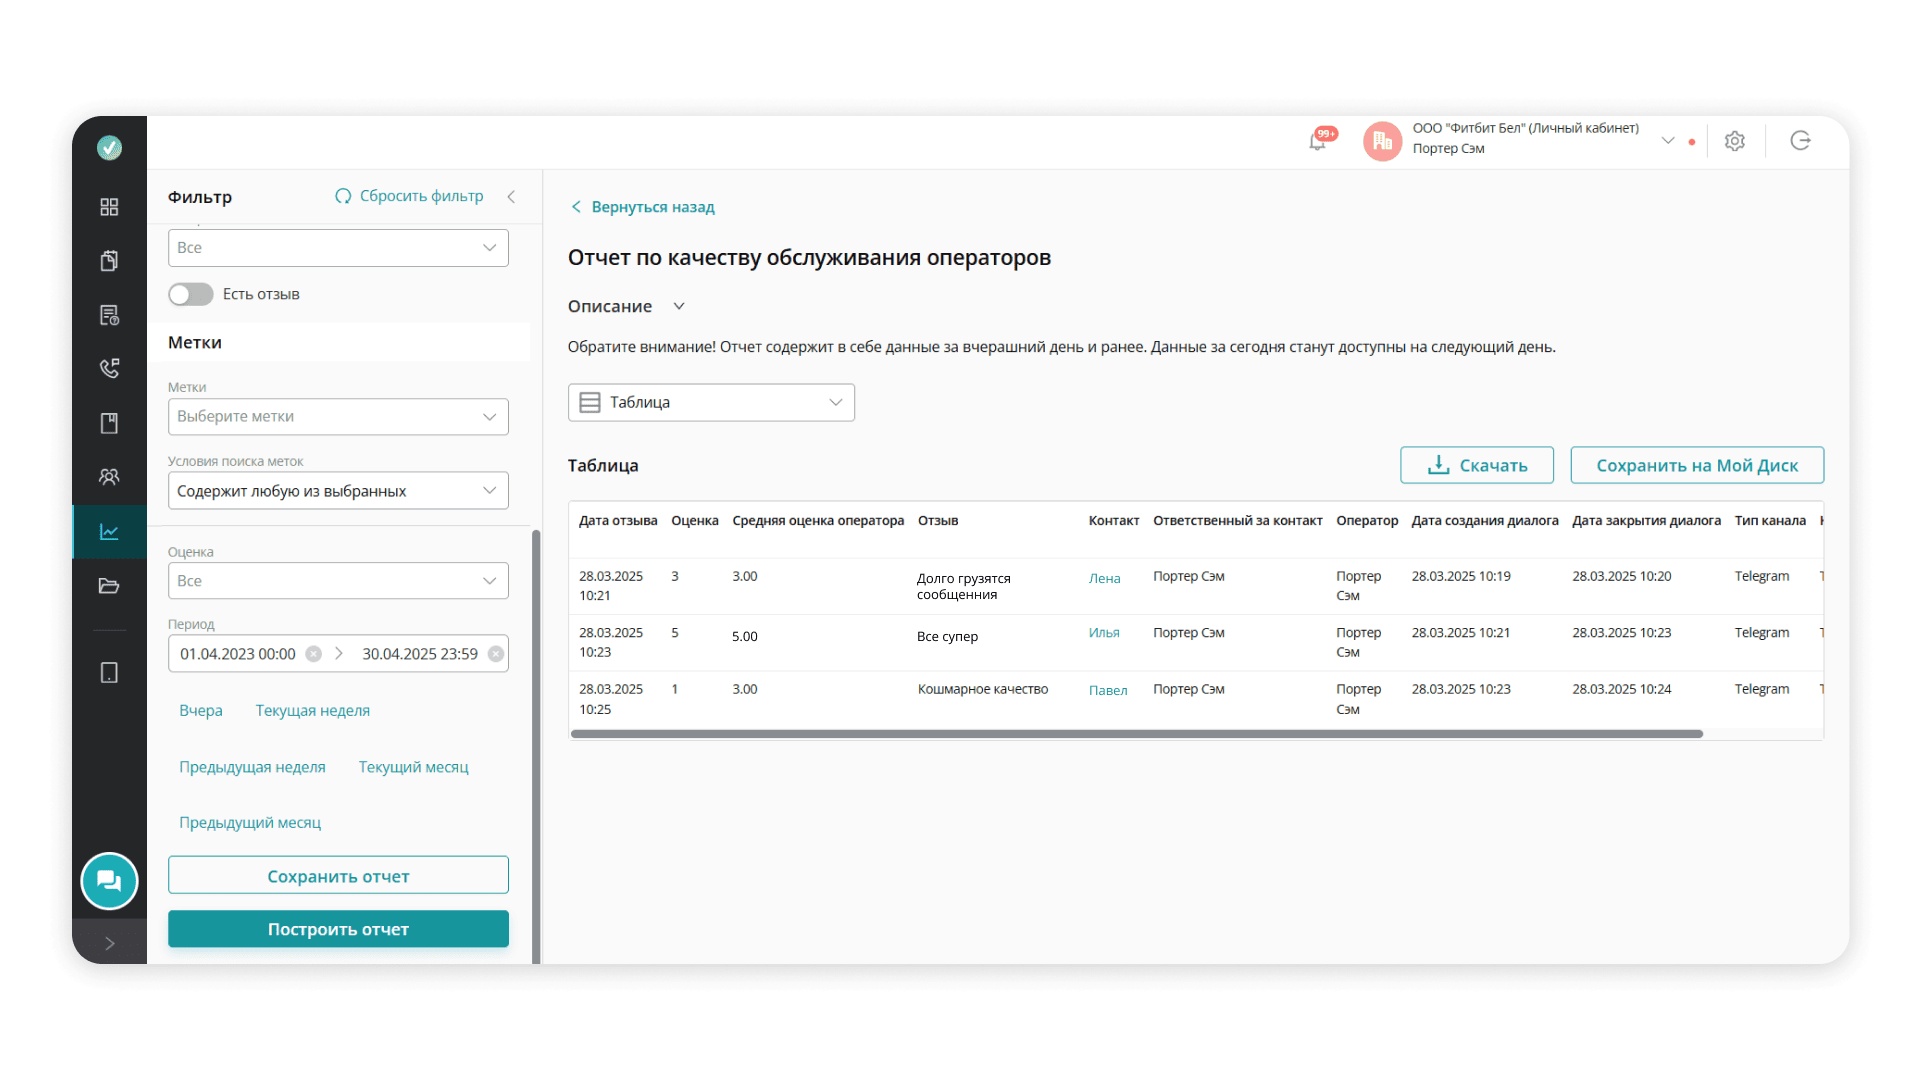Open the 'Выберите метки' dropdown
The height and width of the screenshot is (1080, 1920).
point(338,417)
